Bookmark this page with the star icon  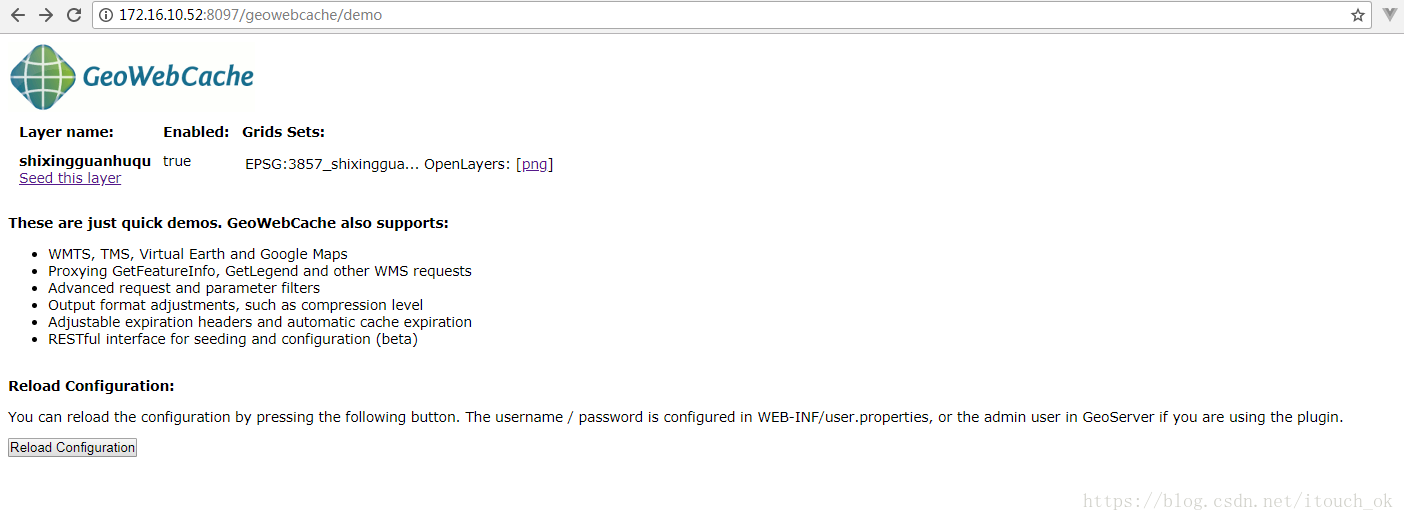(x=1358, y=15)
